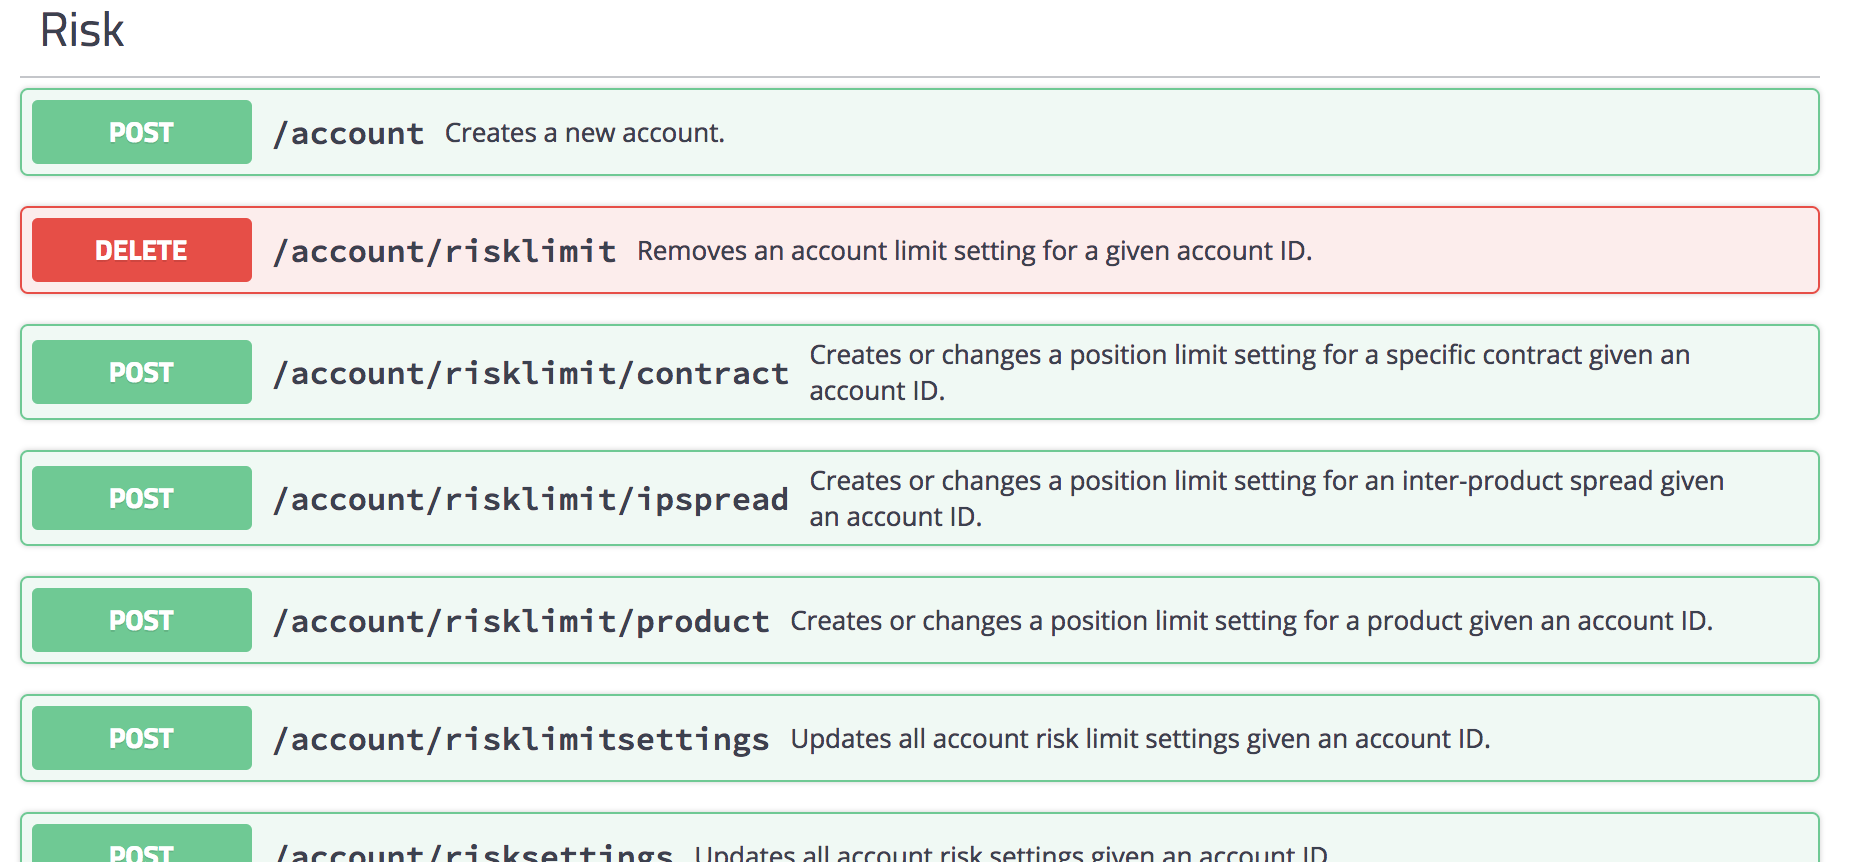Expand the specific contract position limit description
The height and width of the screenshot is (862, 1854).
1250,372
